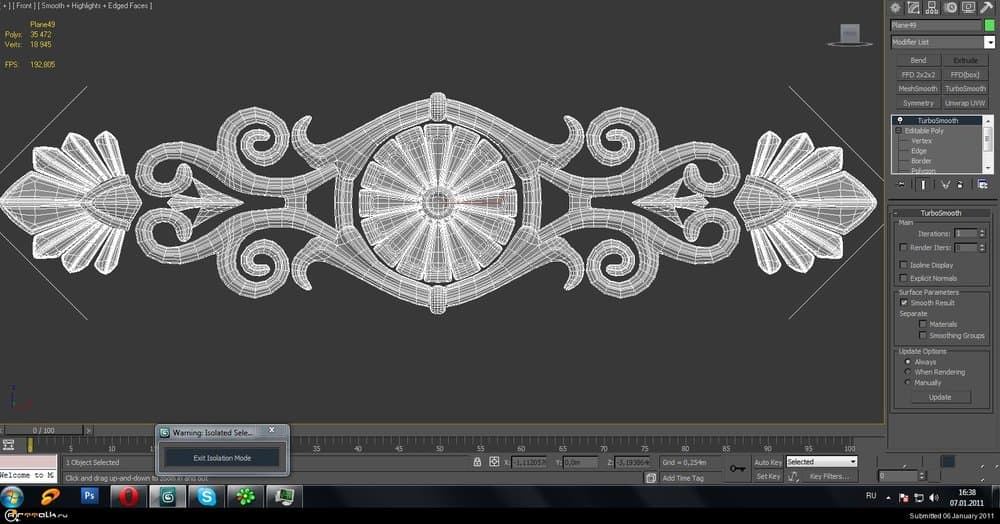Select the Manually update radio option
1000x524 pixels.
907,382
